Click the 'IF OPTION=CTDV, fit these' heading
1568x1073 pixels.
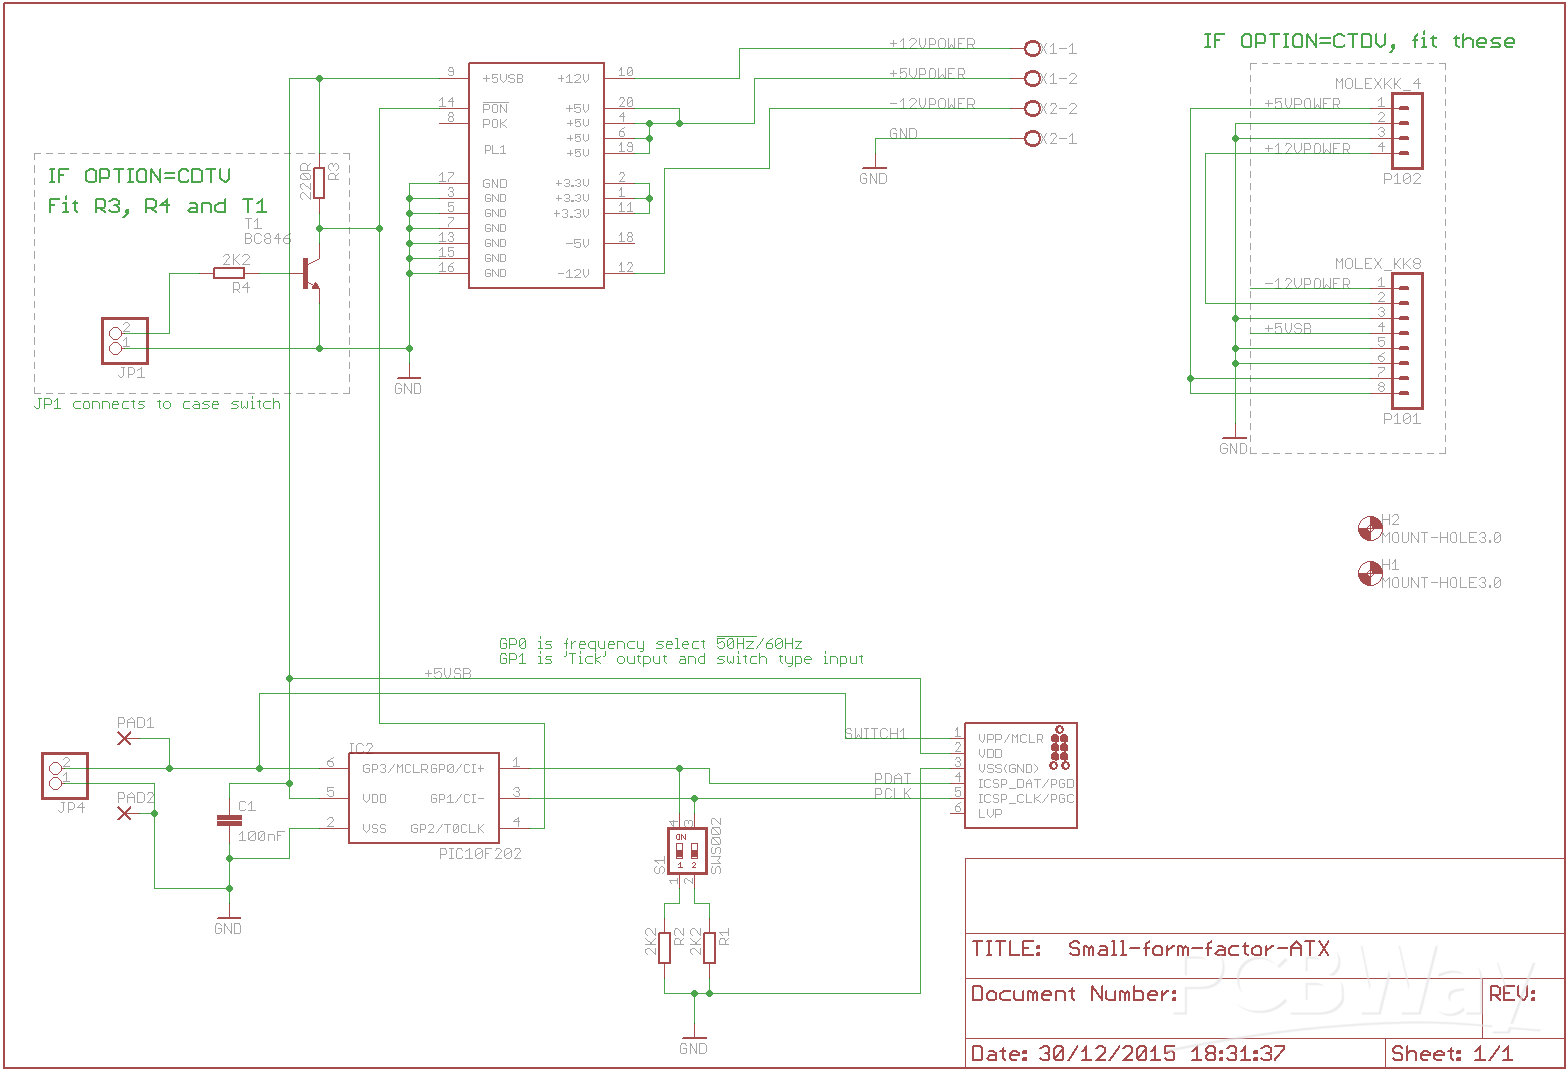point(1359,41)
